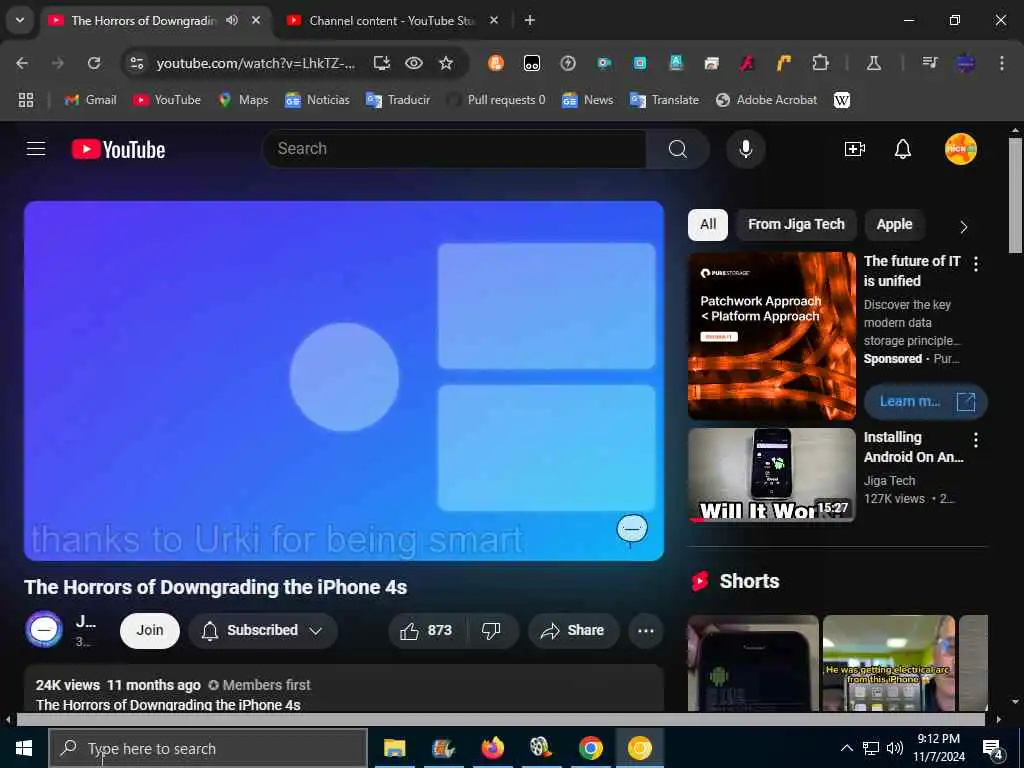
Task: Open Firefox from the taskbar
Action: [492, 748]
